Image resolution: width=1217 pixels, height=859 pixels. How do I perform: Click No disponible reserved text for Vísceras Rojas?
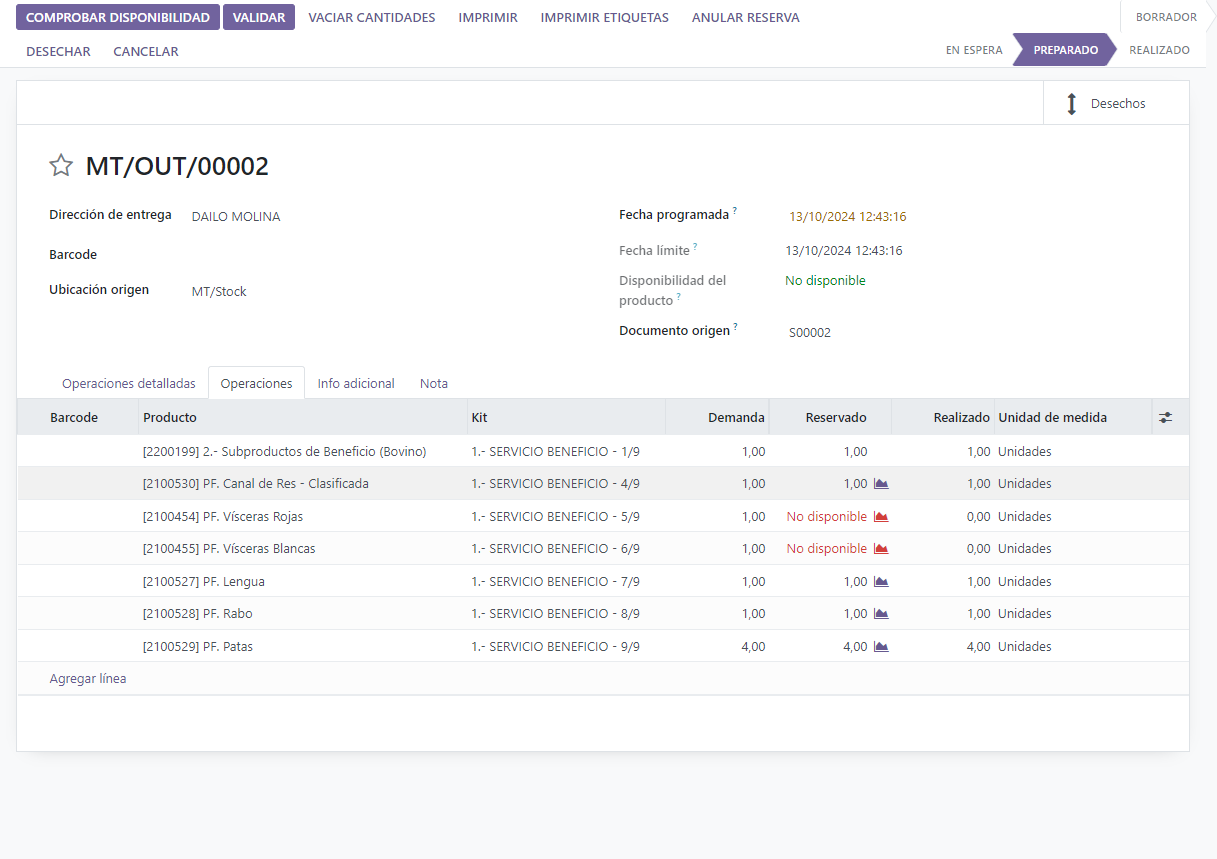coord(827,517)
